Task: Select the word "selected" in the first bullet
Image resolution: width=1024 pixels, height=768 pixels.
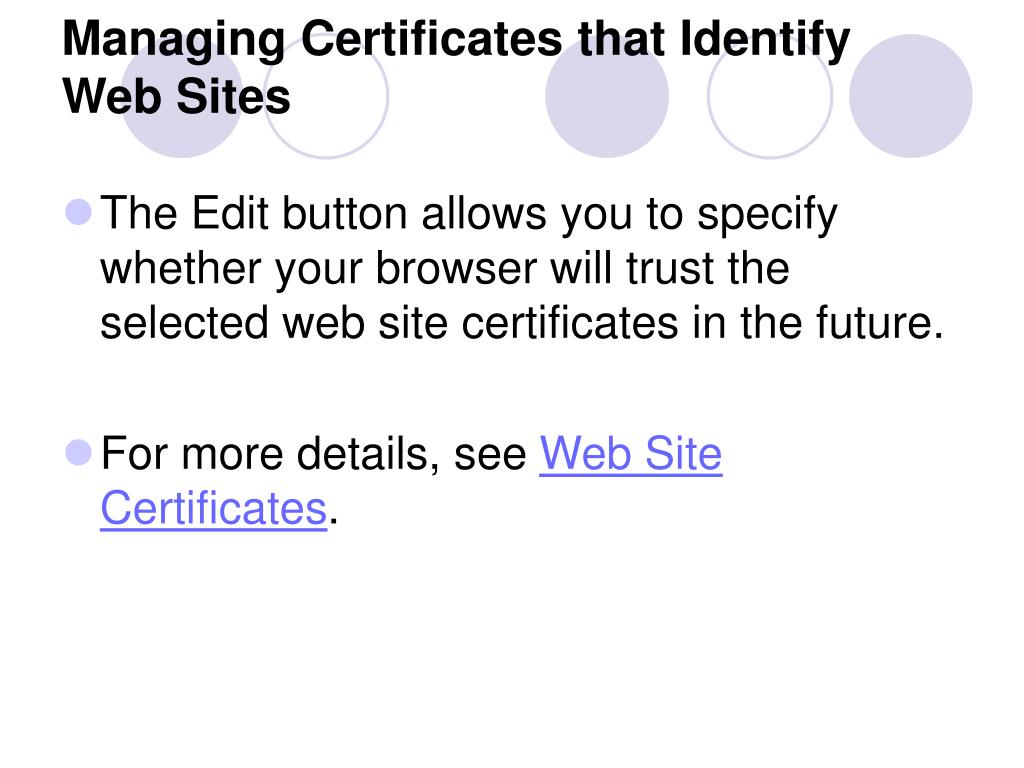Action: (x=184, y=323)
